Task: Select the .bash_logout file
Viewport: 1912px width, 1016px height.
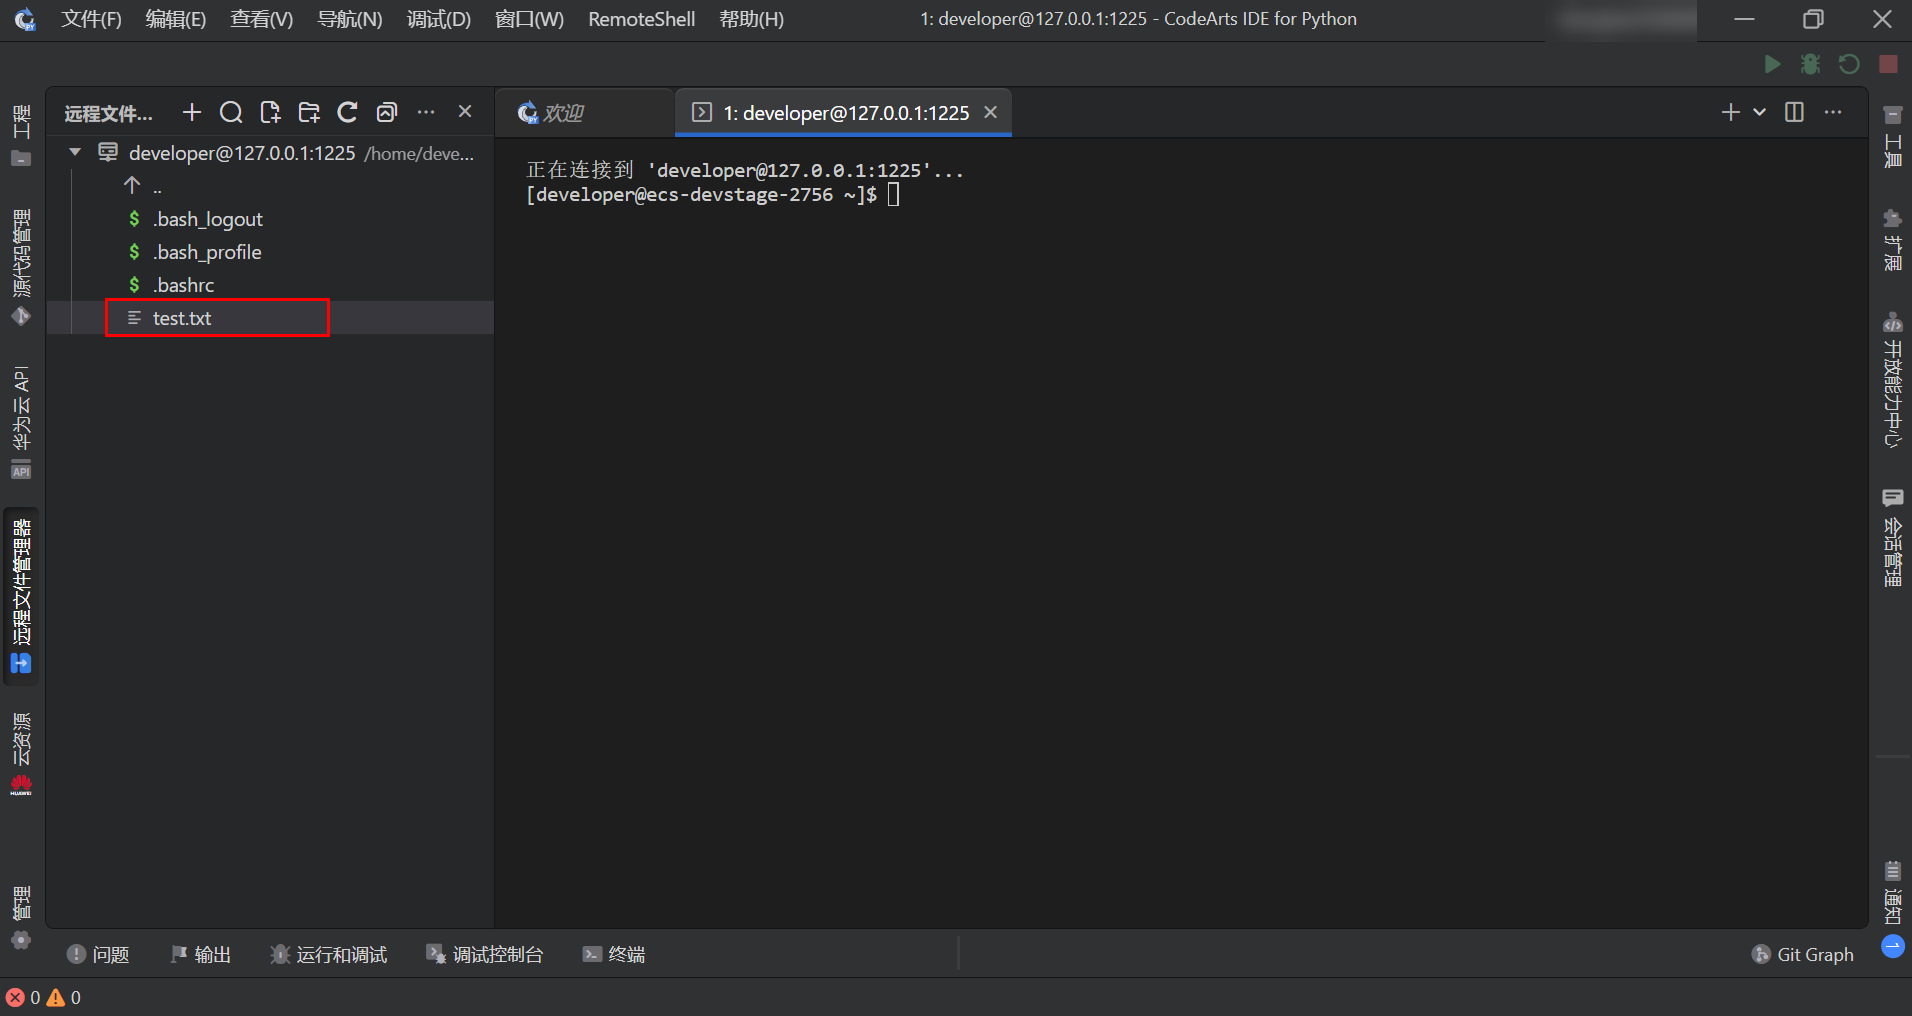Action: click(x=207, y=219)
